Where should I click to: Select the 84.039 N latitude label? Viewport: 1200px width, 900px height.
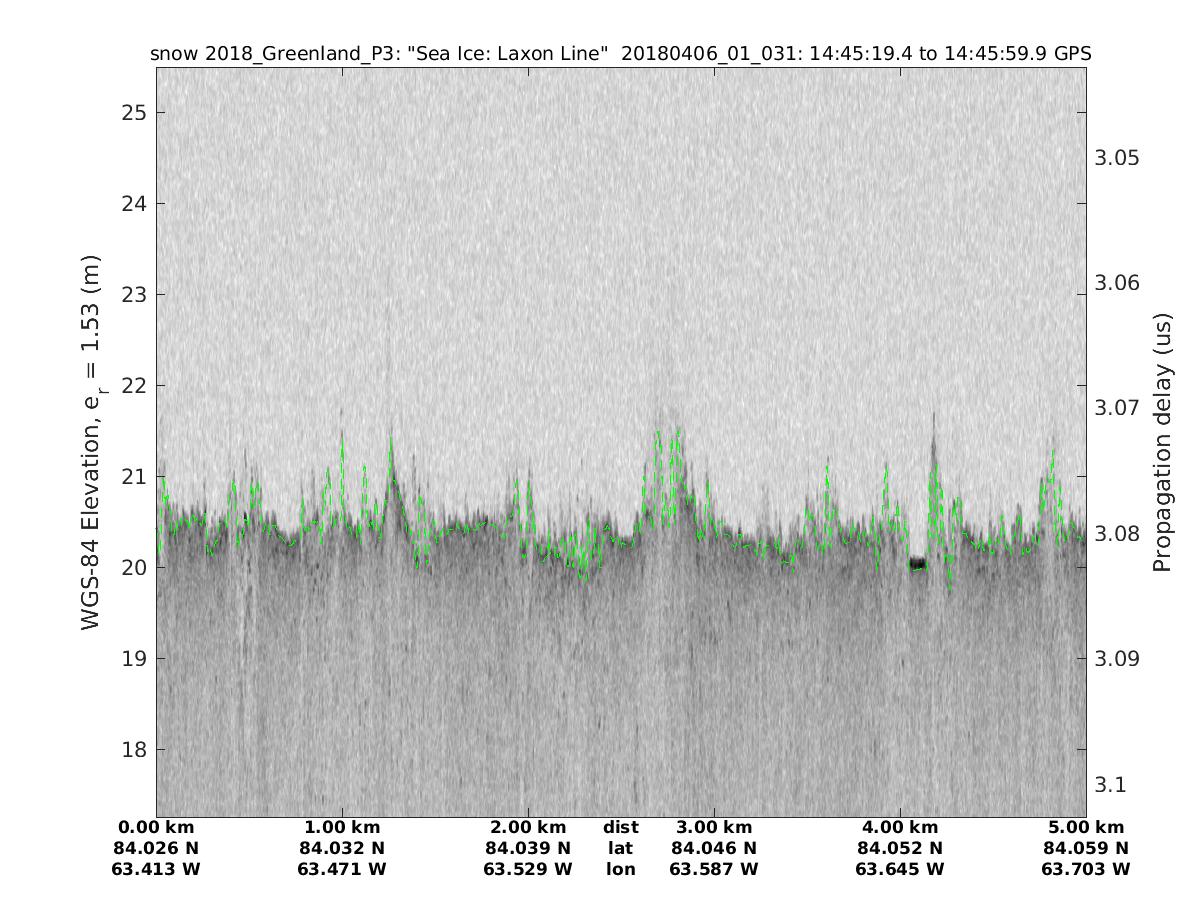(x=528, y=848)
